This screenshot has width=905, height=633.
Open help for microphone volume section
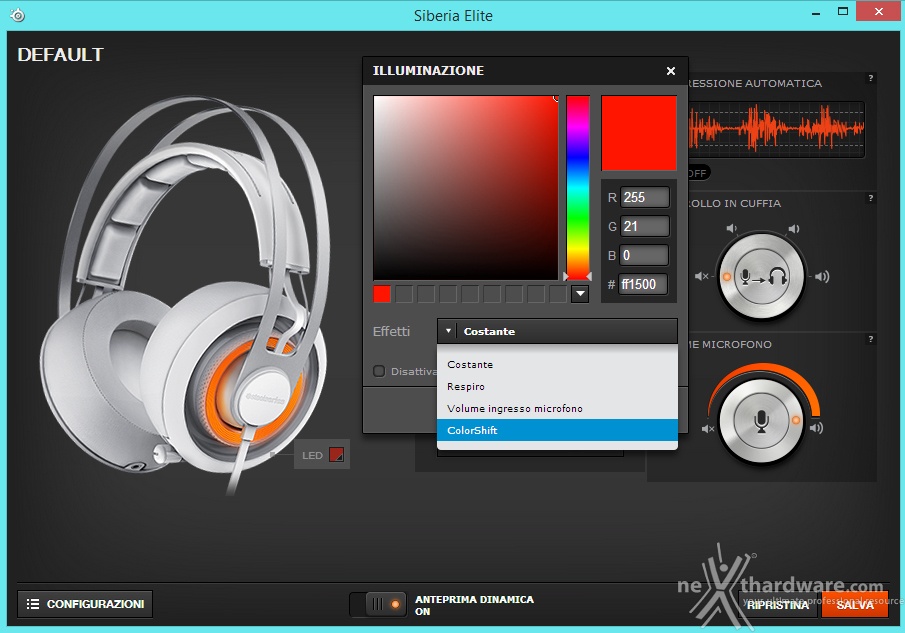click(x=870, y=339)
